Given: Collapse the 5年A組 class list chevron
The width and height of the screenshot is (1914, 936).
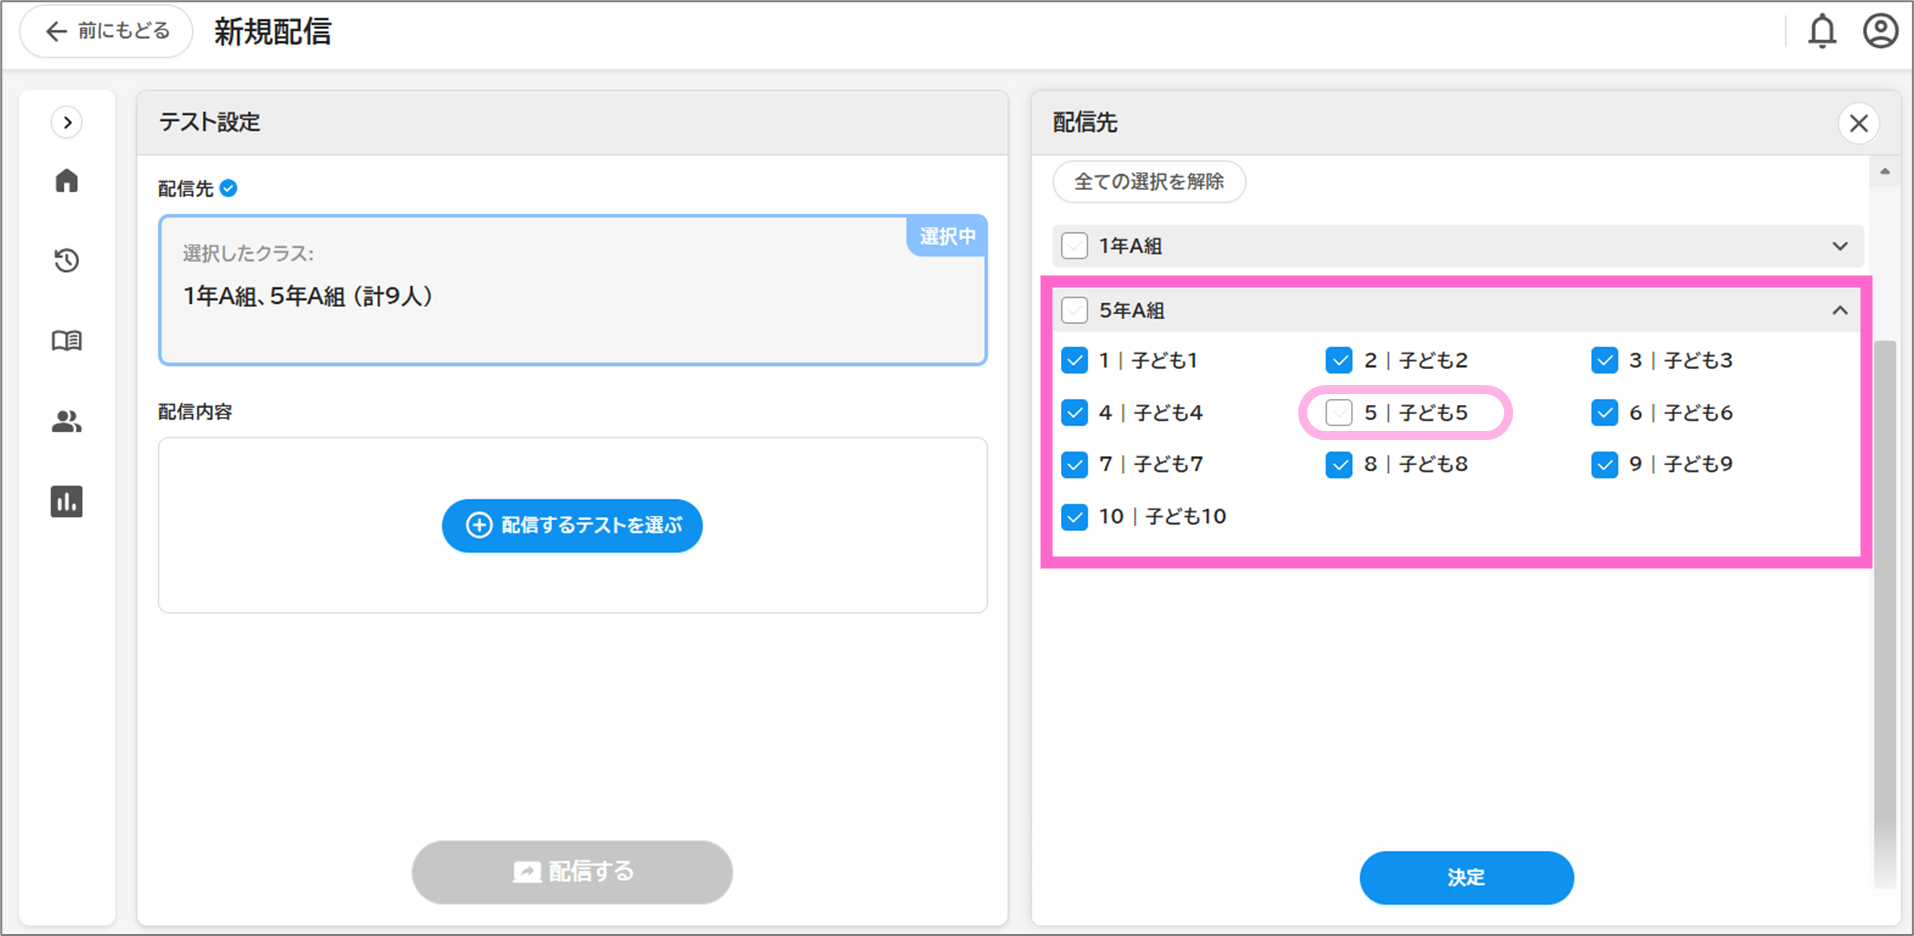Looking at the screenshot, I should click(x=1839, y=310).
